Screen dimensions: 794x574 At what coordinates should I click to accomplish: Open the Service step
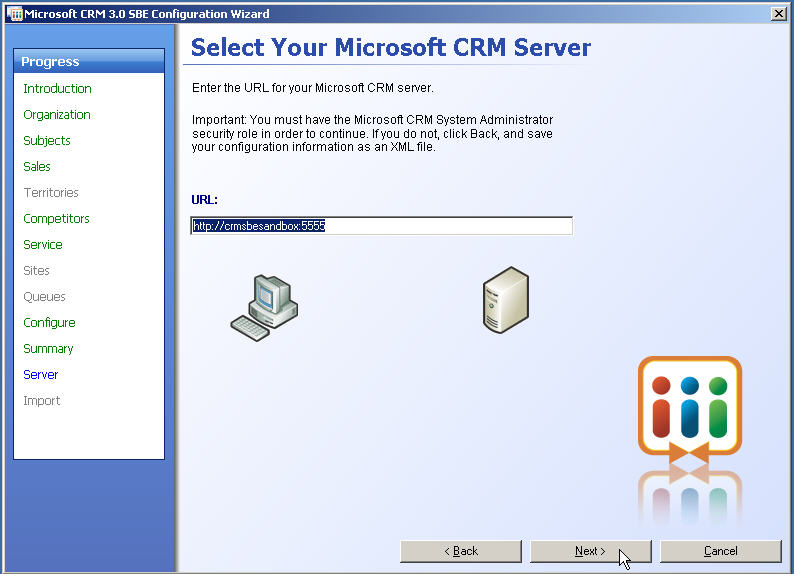(x=43, y=245)
